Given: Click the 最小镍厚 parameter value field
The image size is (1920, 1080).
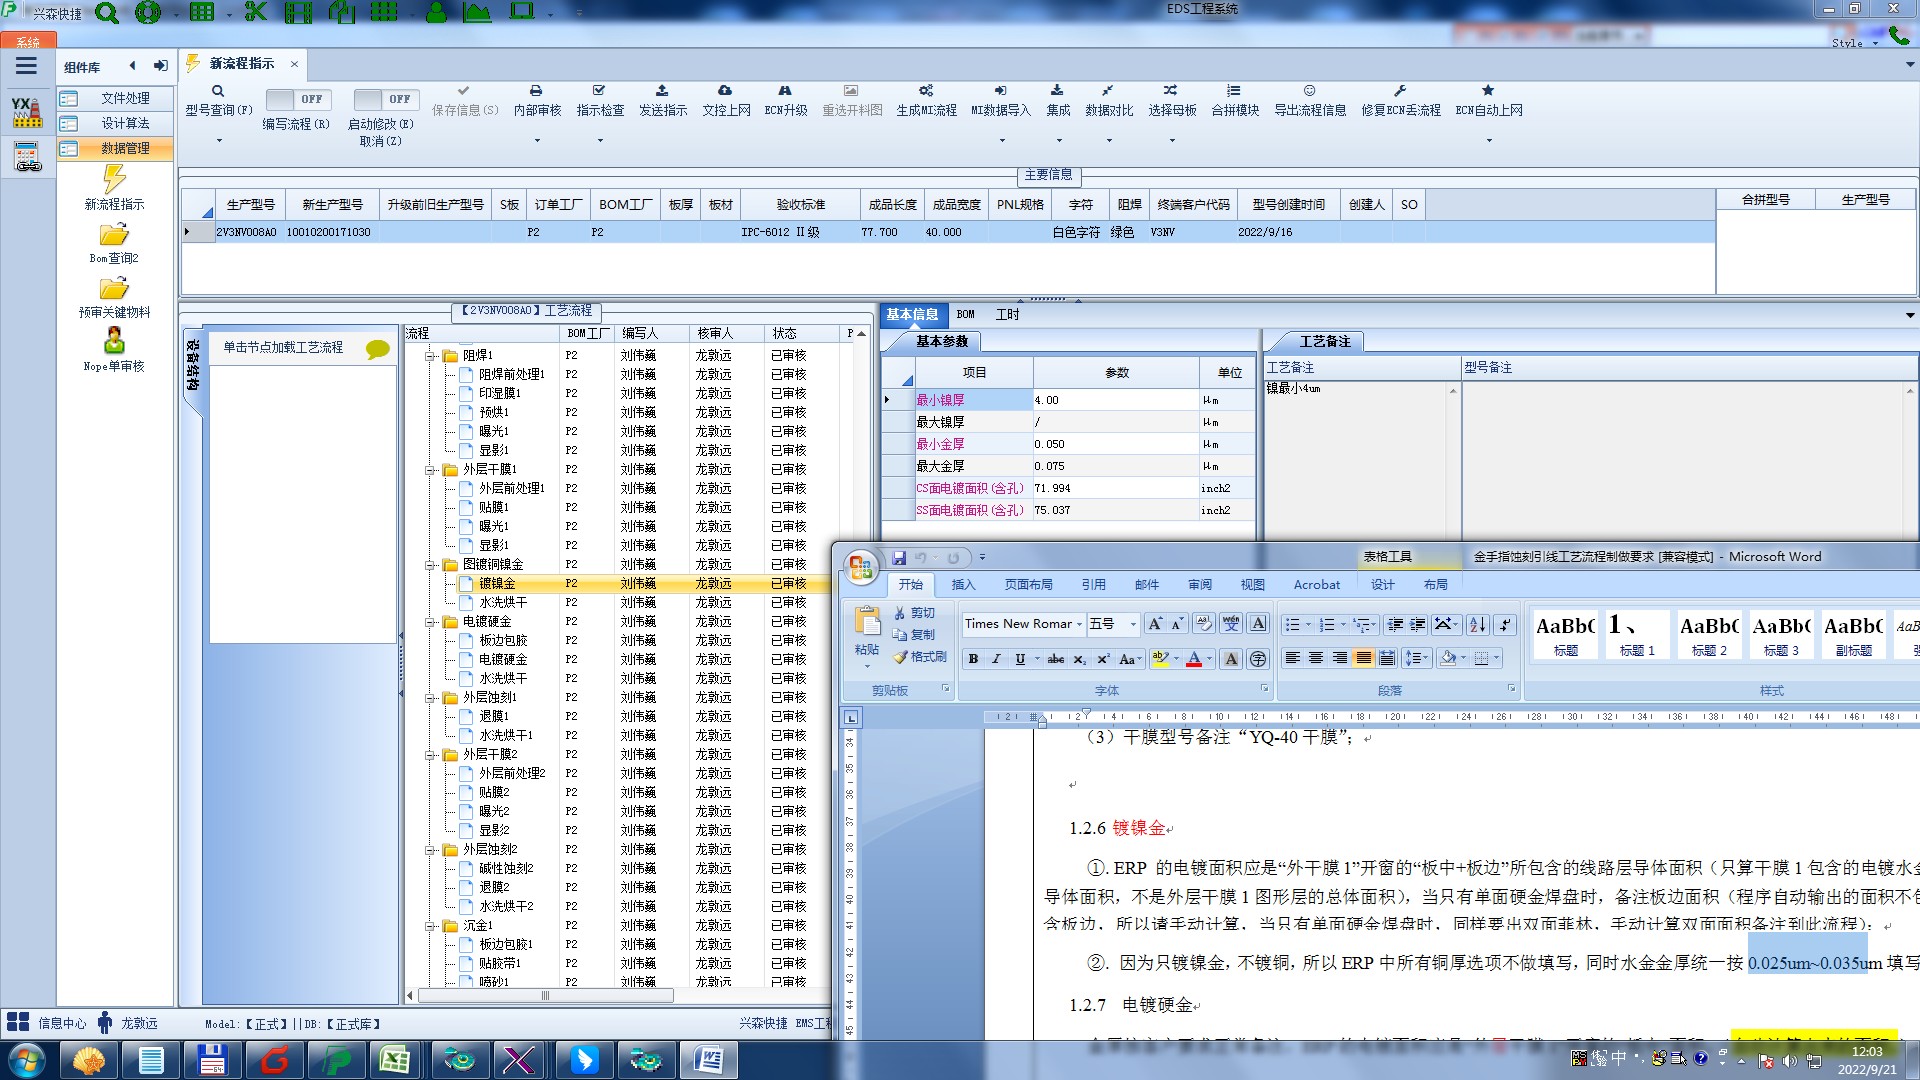Looking at the screenshot, I should (x=1115, y=400).
